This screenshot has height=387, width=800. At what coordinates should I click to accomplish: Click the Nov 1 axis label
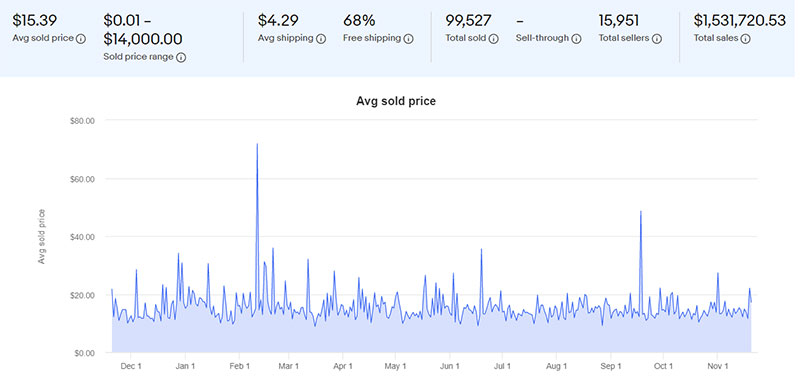pos(717,366)
